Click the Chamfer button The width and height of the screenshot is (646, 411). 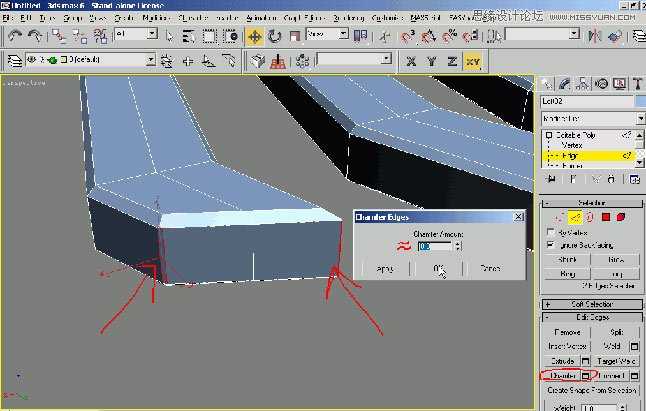tap(562, 376)
